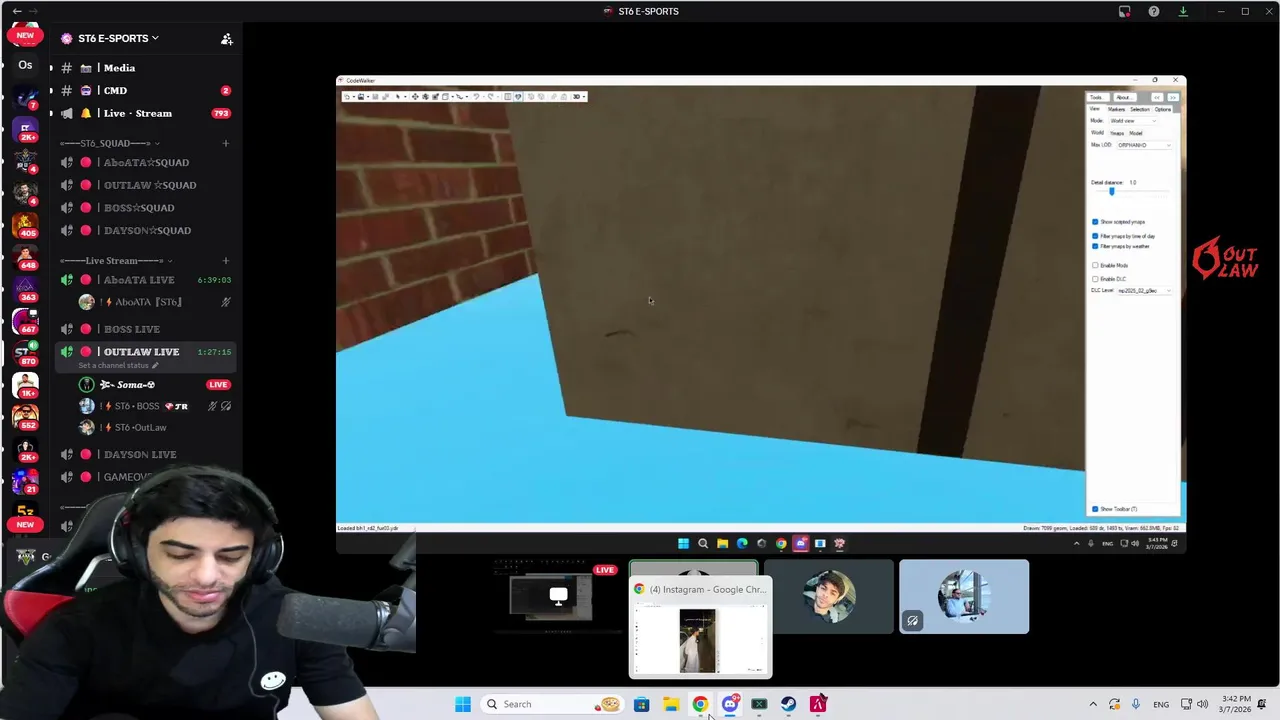Screen dimensions: 1280x720
Task: Open Google Chrome from the Windows taskbar
Action: pyautogui.click(x=700, y=704)
